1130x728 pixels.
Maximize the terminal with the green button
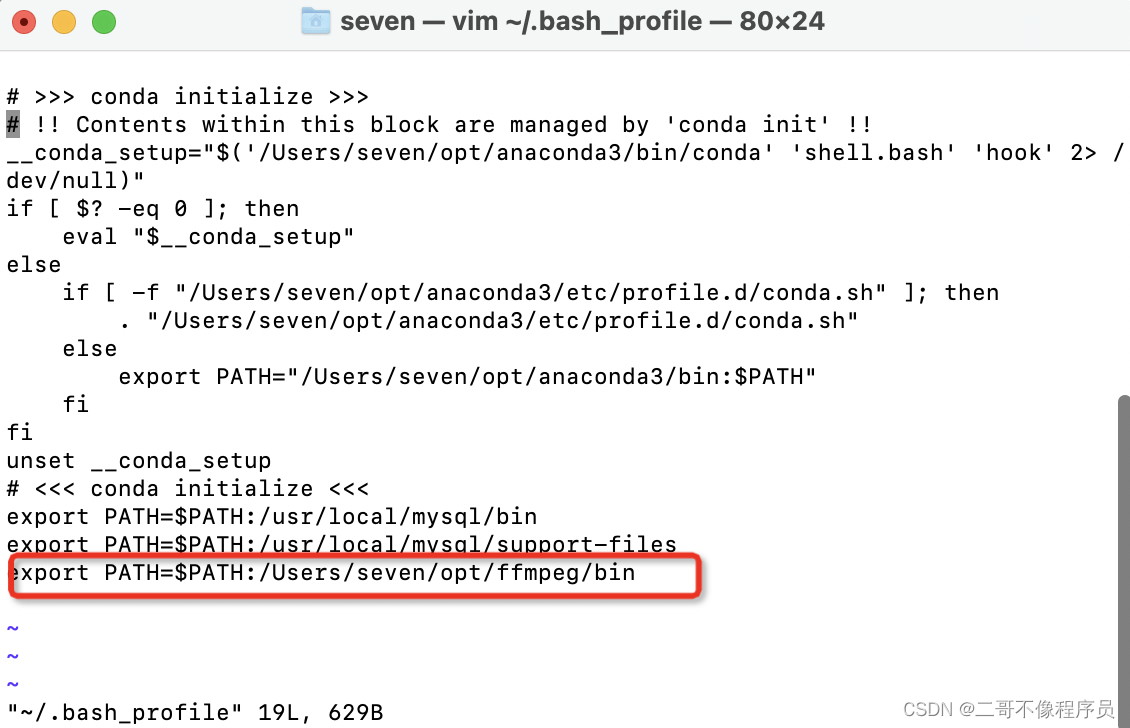point(104,21)
